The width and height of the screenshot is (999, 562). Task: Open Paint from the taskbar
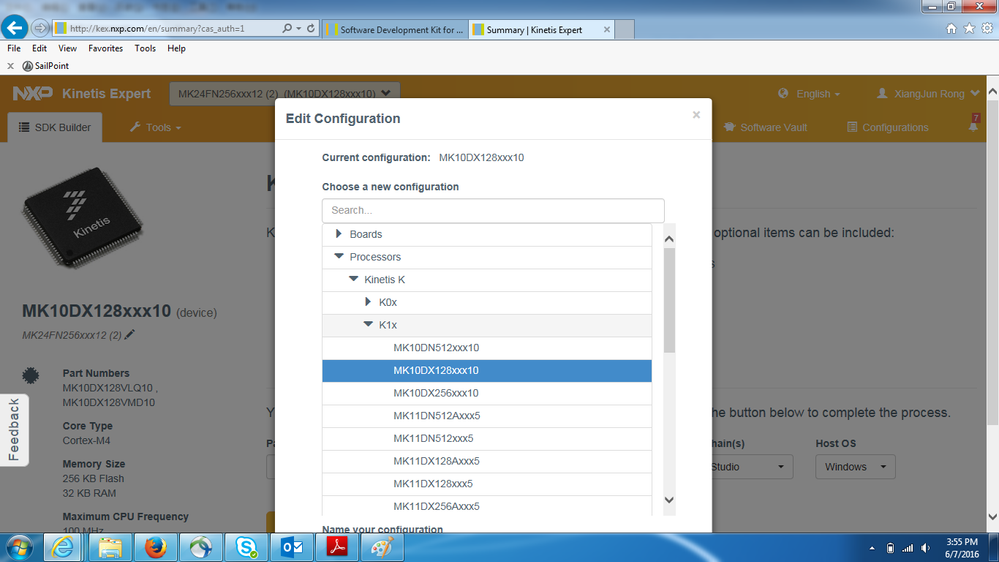tap(382, 547)
